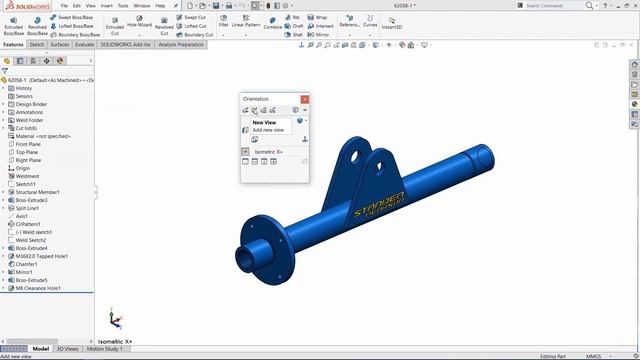Select the Rib tool
Image resolution: width=640 pixels, height=360 pixels.
[x=292, y=18]
